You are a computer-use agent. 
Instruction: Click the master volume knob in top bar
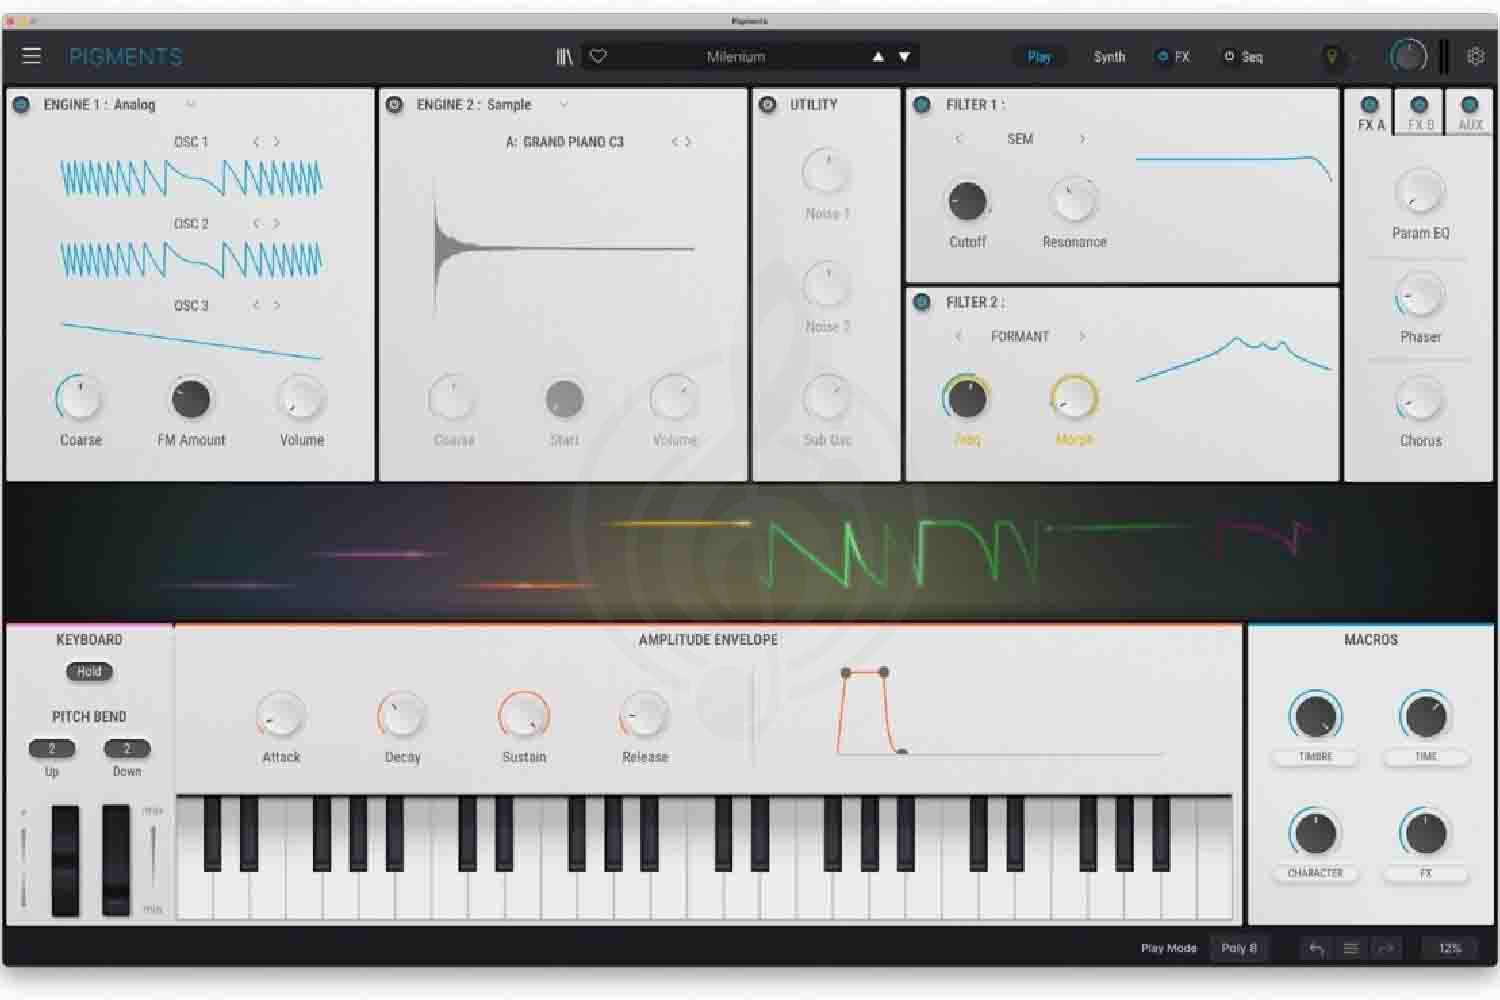click(x=1408, y=57)
